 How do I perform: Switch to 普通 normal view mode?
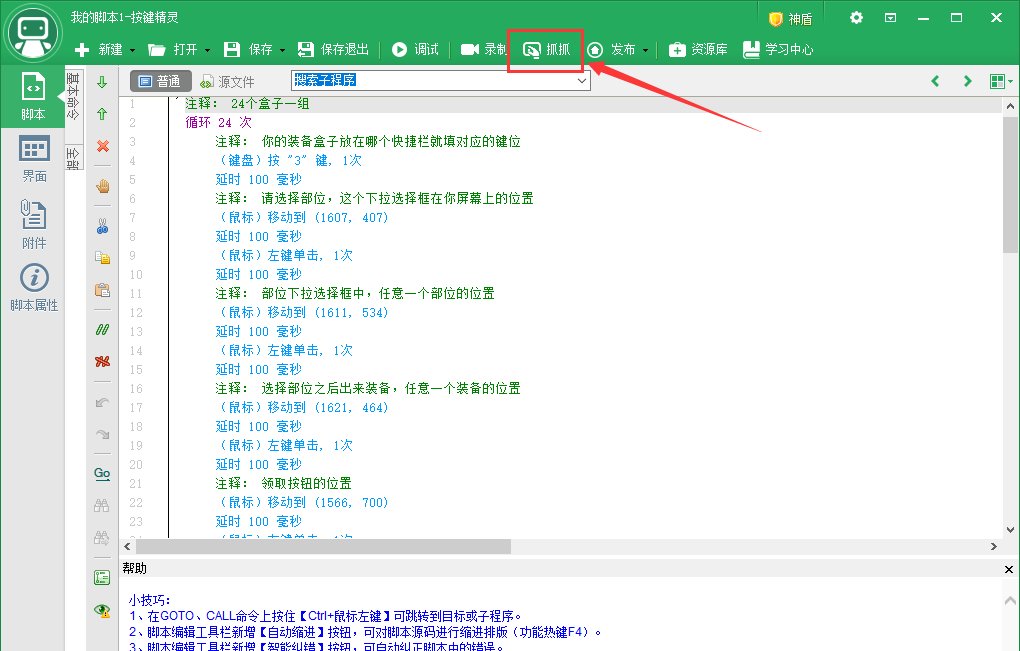point(159,81)
